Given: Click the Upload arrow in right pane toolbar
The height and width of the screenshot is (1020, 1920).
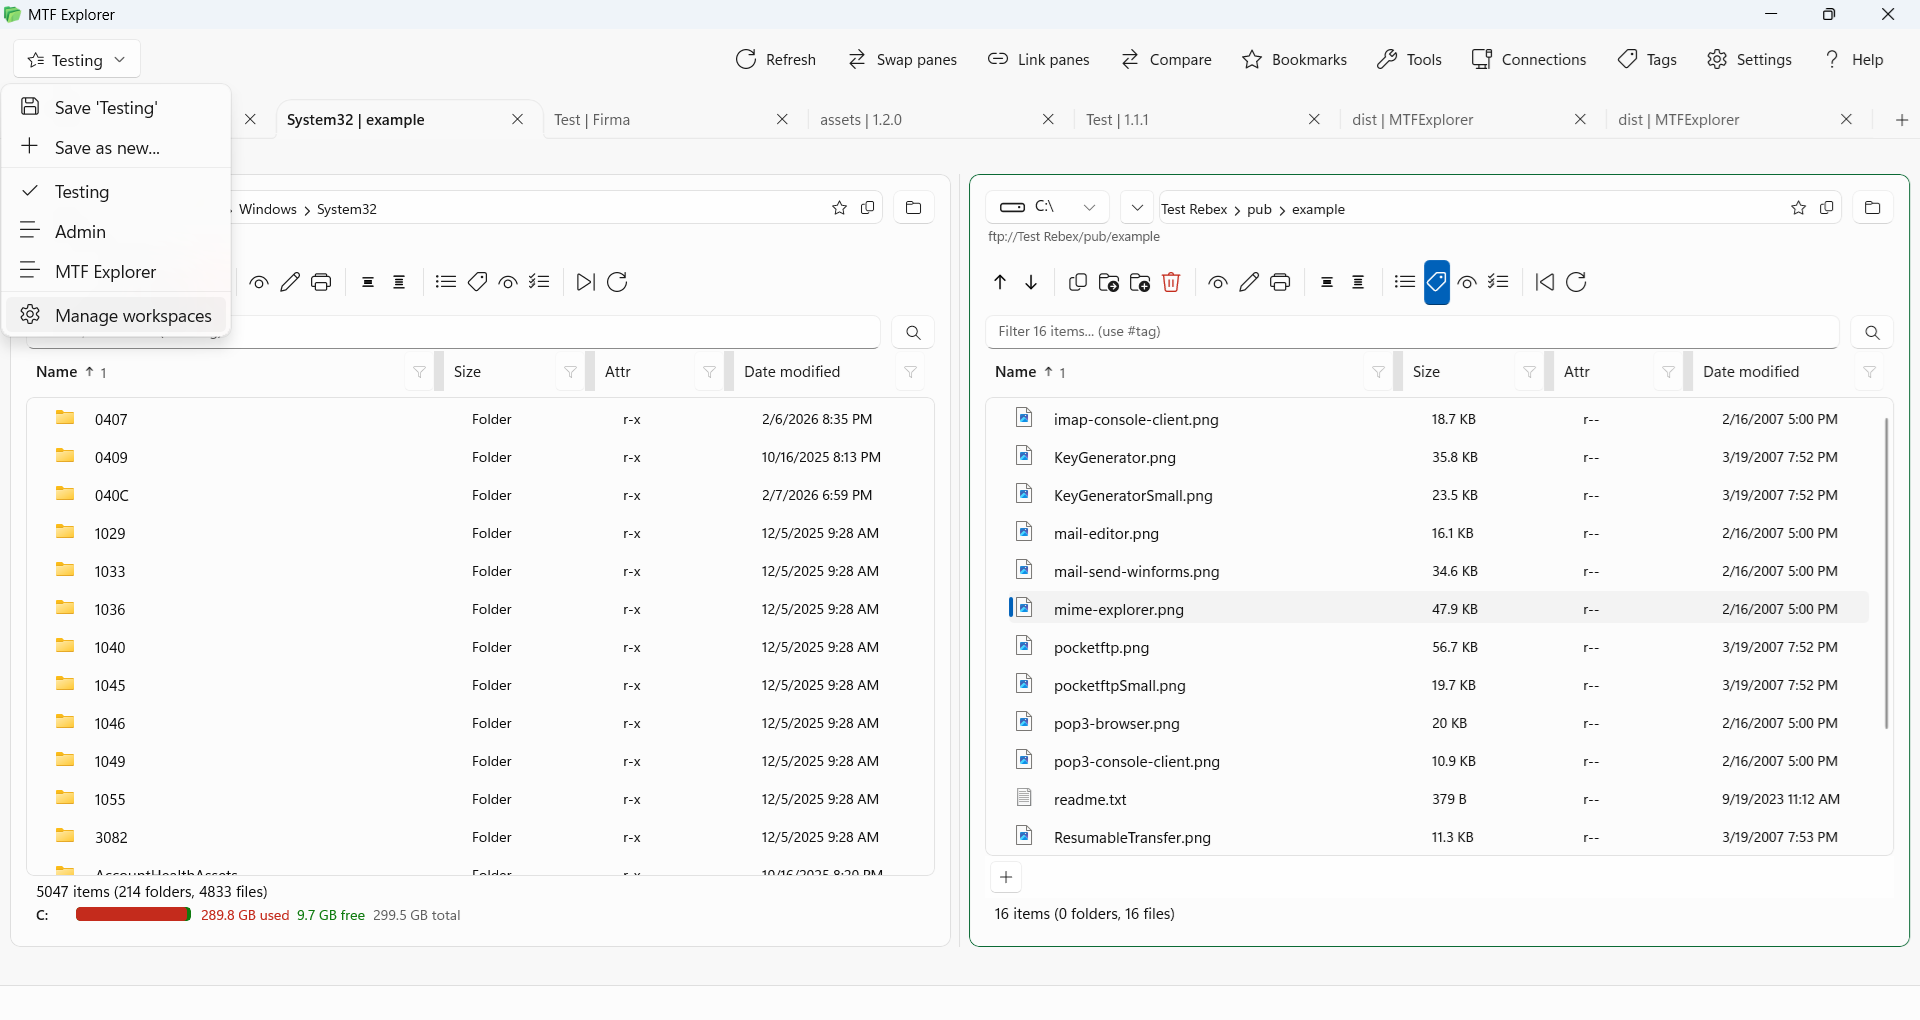Looking at the screenshot, I should pos(999,283).
